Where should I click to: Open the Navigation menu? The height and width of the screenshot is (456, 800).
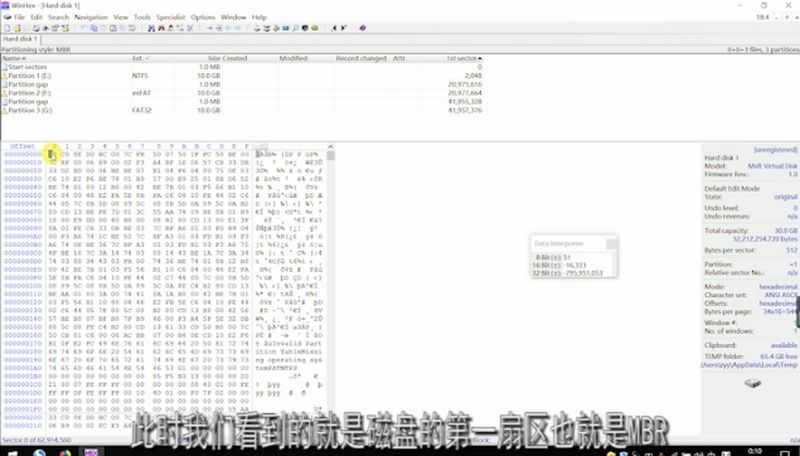(91, 17)
